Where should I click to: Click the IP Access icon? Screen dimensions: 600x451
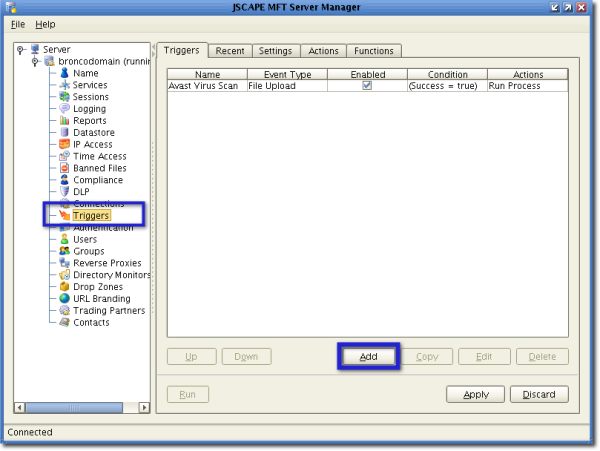(x=64, y=144)
